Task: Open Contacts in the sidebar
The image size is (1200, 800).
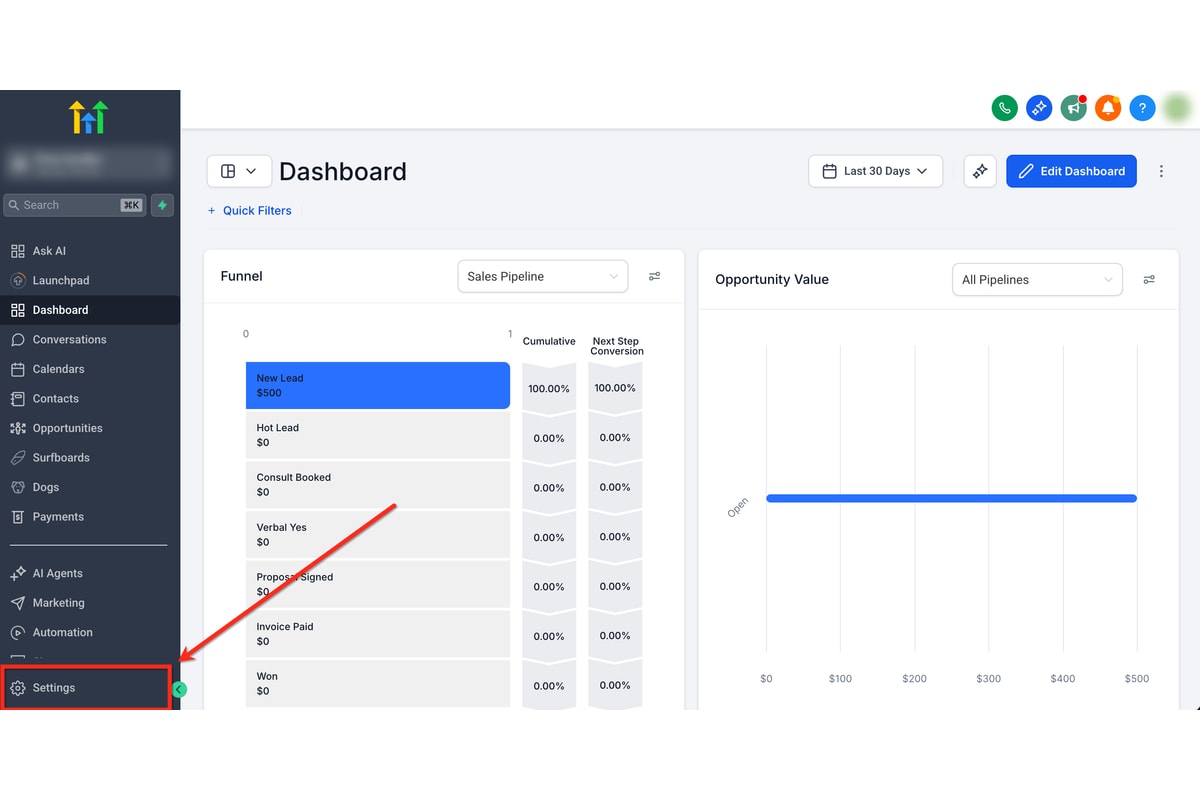Action: click(x=90, y=399)
